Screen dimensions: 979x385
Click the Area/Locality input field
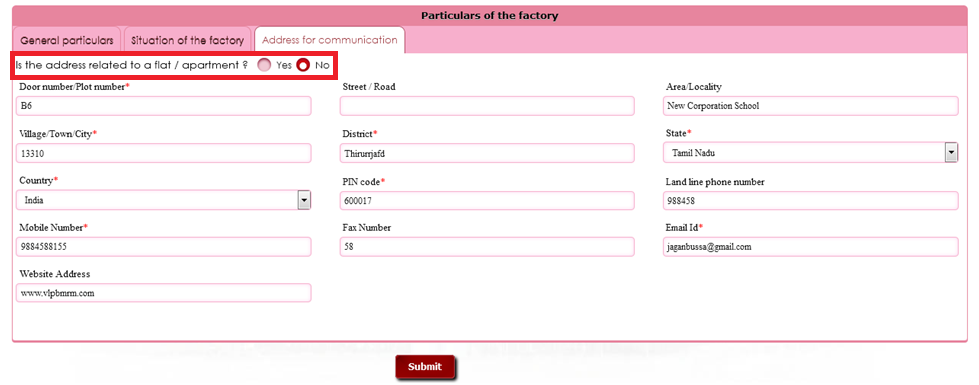810,106
